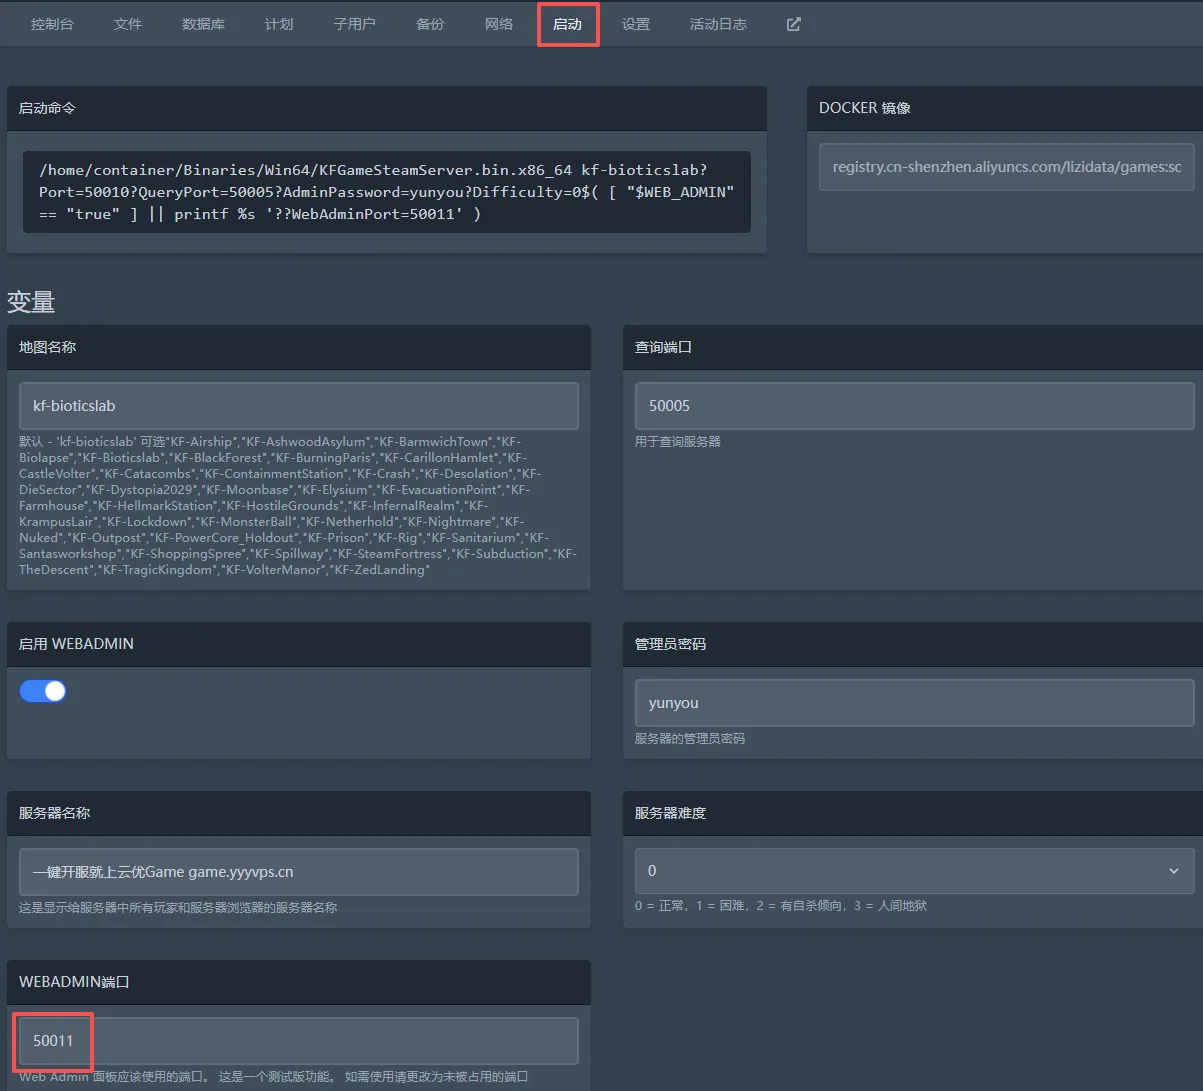Open the 活动日志 tab
This screenshot has height=1091, width=1203.
coord(718,24)
